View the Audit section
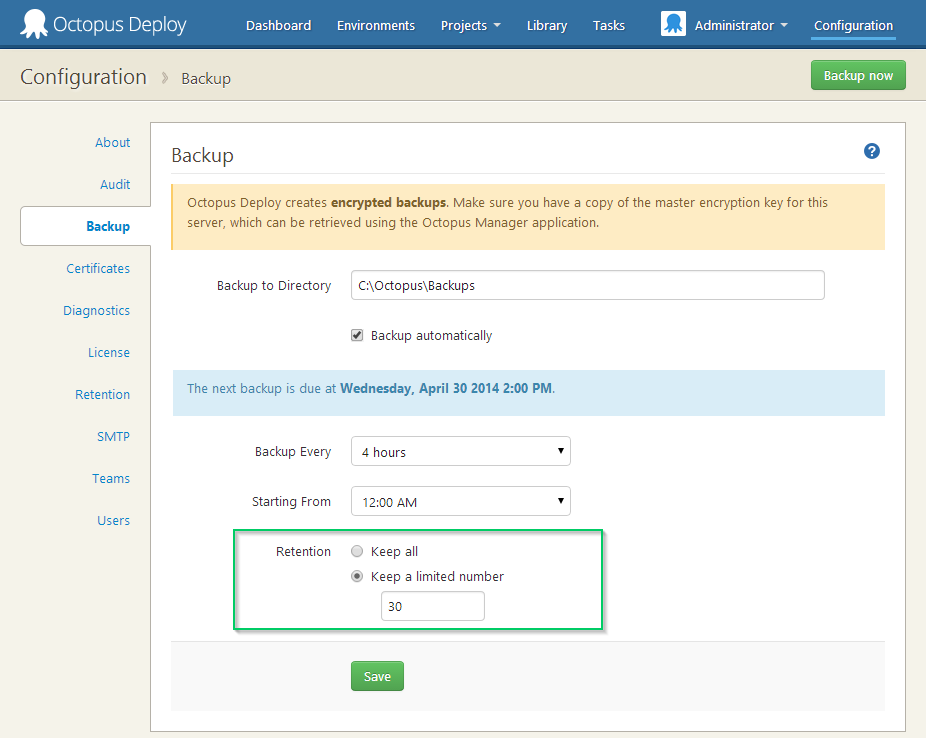The image size is (926, 738). [115, 184]
